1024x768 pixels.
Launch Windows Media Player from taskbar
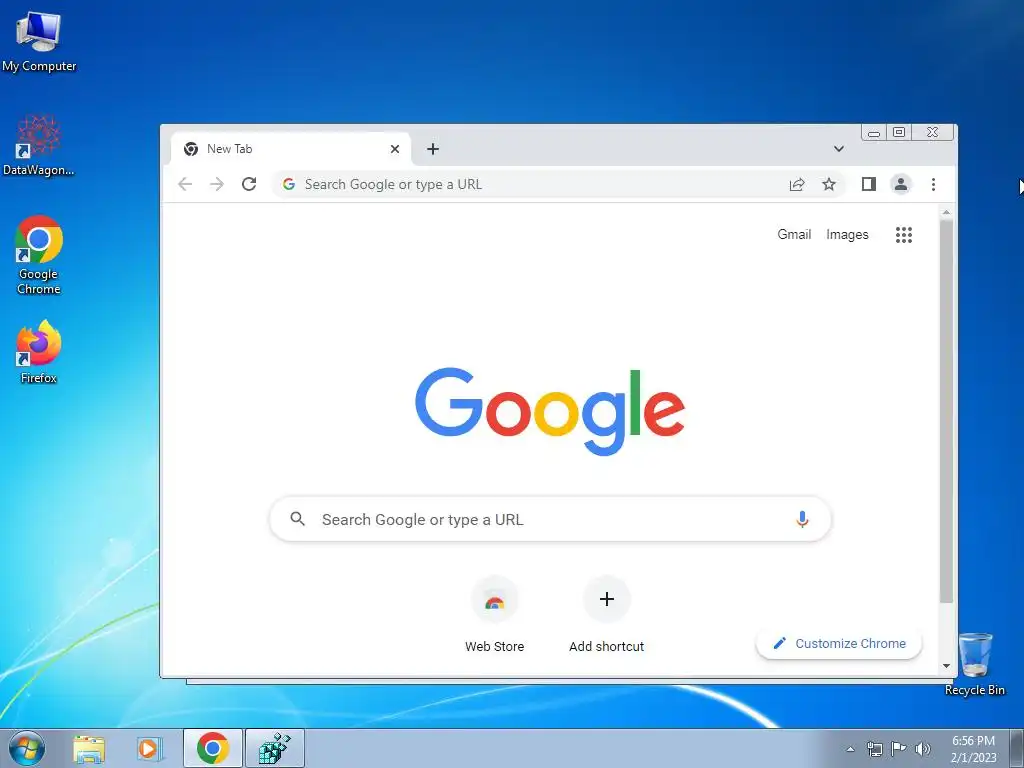point(150,748)
